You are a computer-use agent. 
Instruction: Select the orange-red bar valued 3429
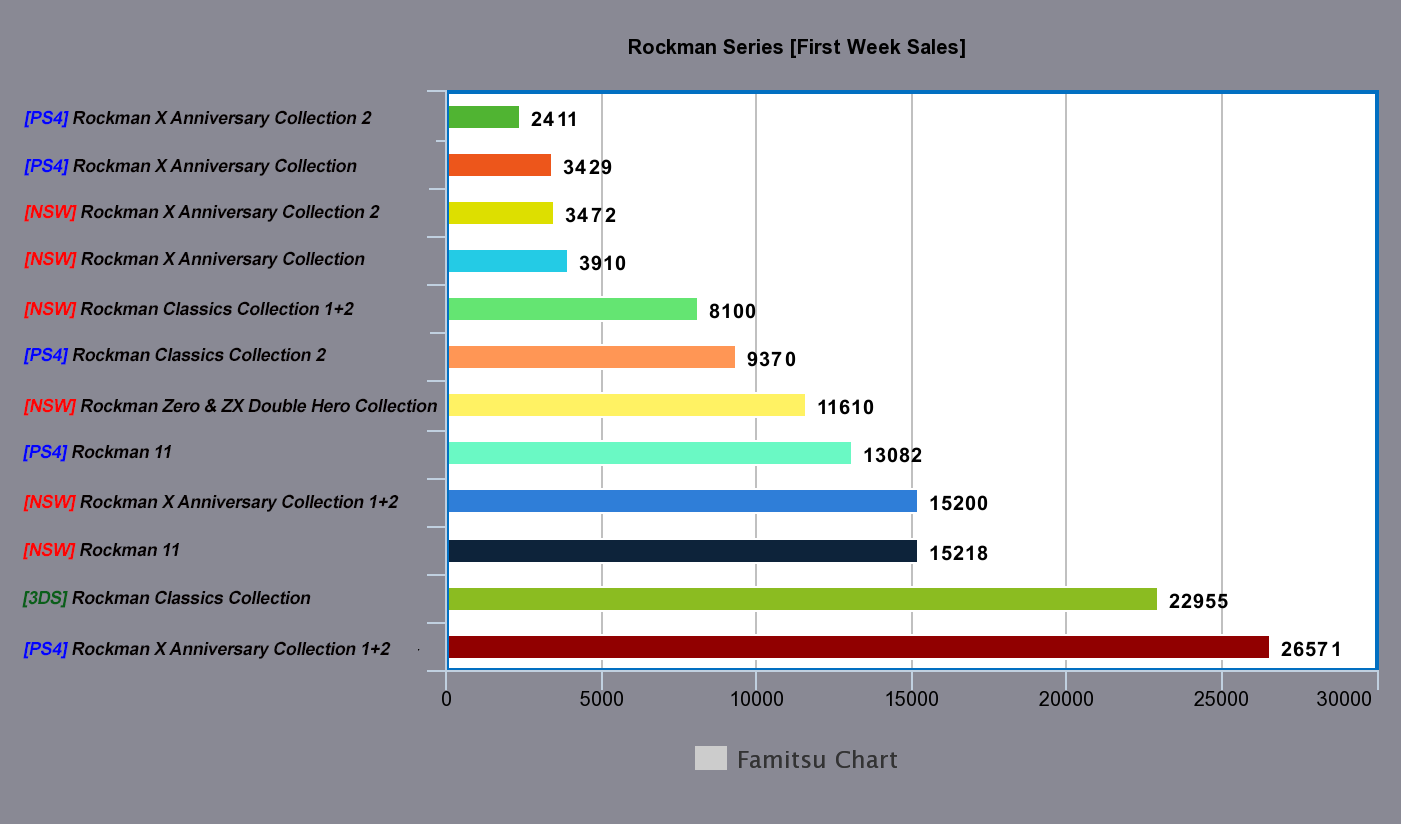500,165
